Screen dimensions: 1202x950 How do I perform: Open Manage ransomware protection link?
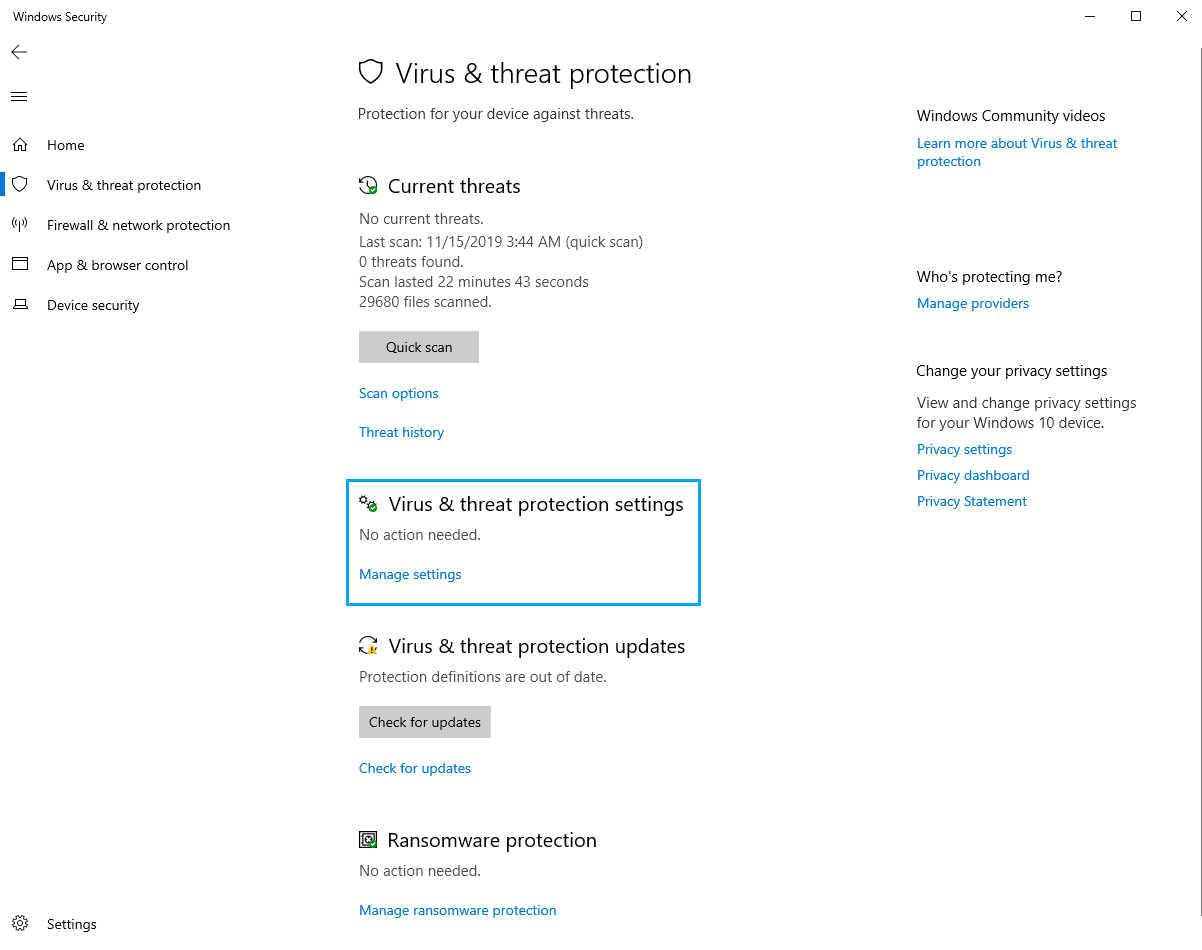tap(458, 910)
